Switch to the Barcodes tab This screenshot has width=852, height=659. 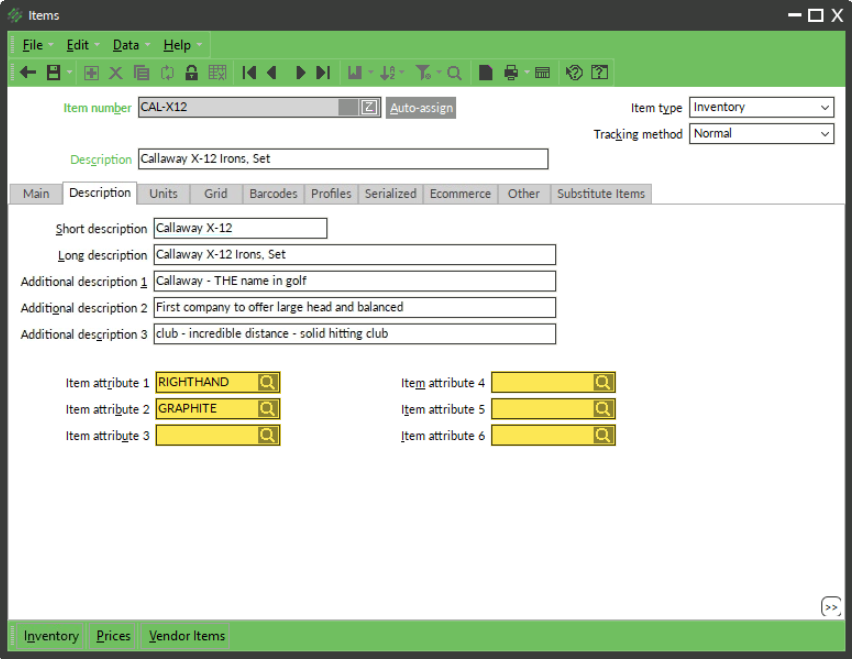click(x=273, y=194)
